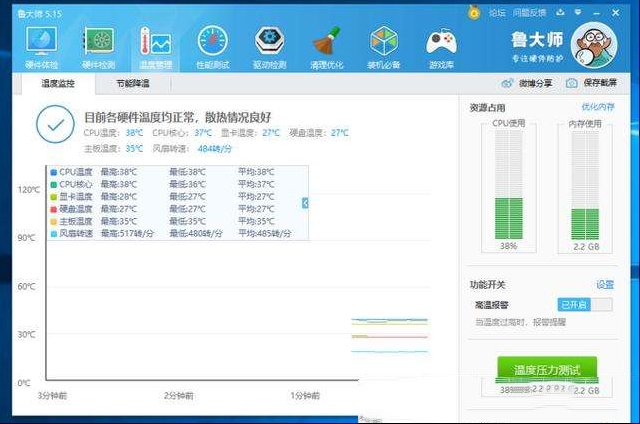Image resolution: width=640 pixels, height=424 pixels.
Task: Click the 优化内存 link
Action: pos(598,107)
